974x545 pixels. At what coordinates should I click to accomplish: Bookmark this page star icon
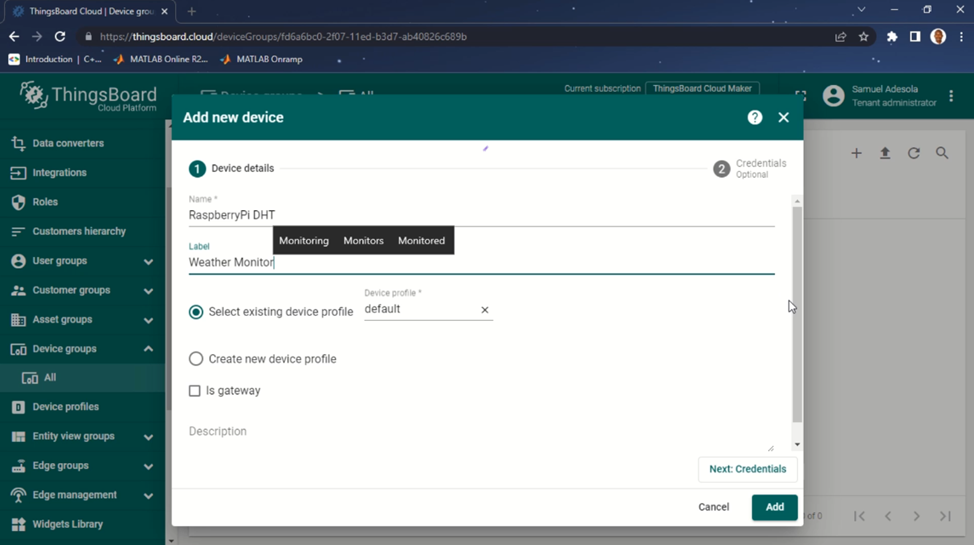pos(863,37)
